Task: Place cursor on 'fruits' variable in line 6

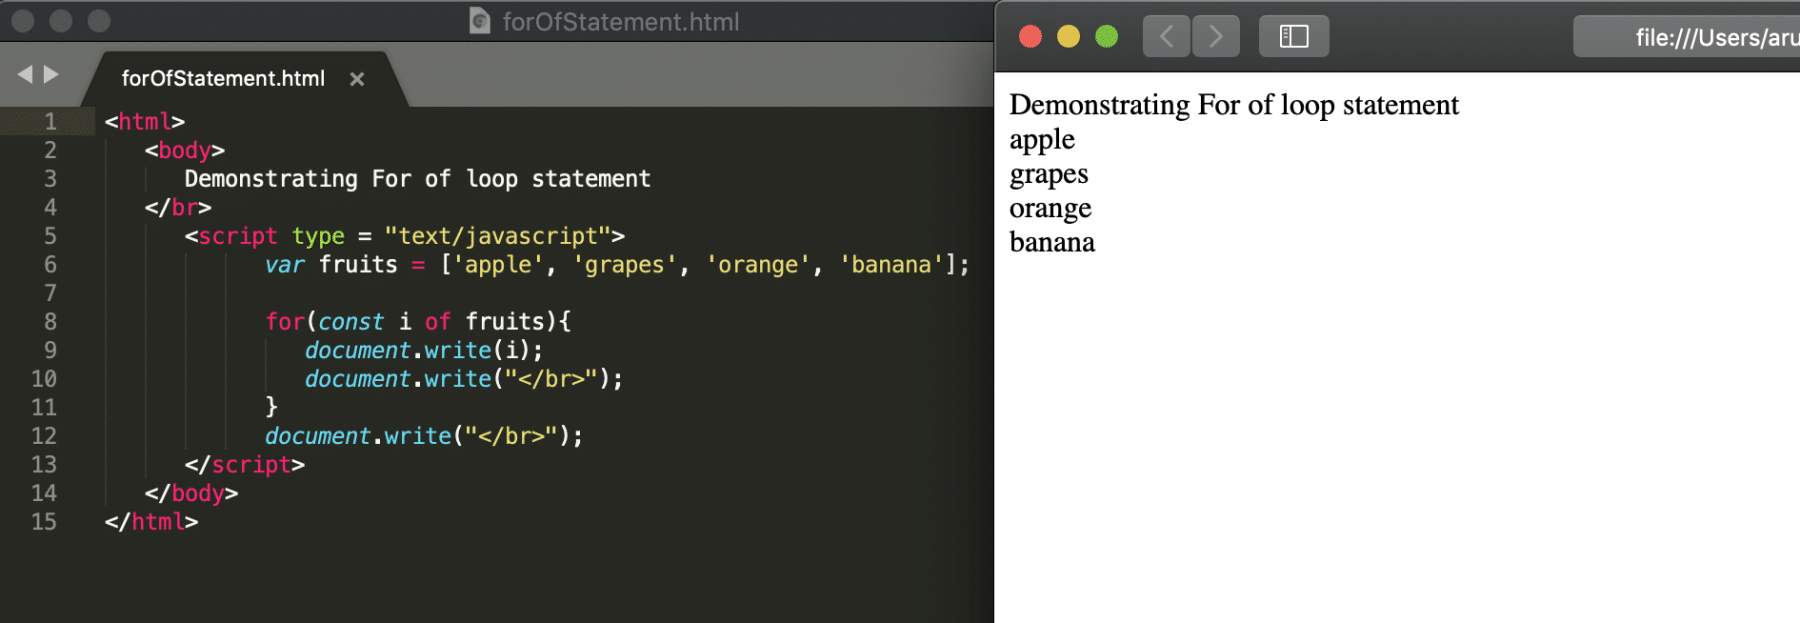Action: (358, 265)
